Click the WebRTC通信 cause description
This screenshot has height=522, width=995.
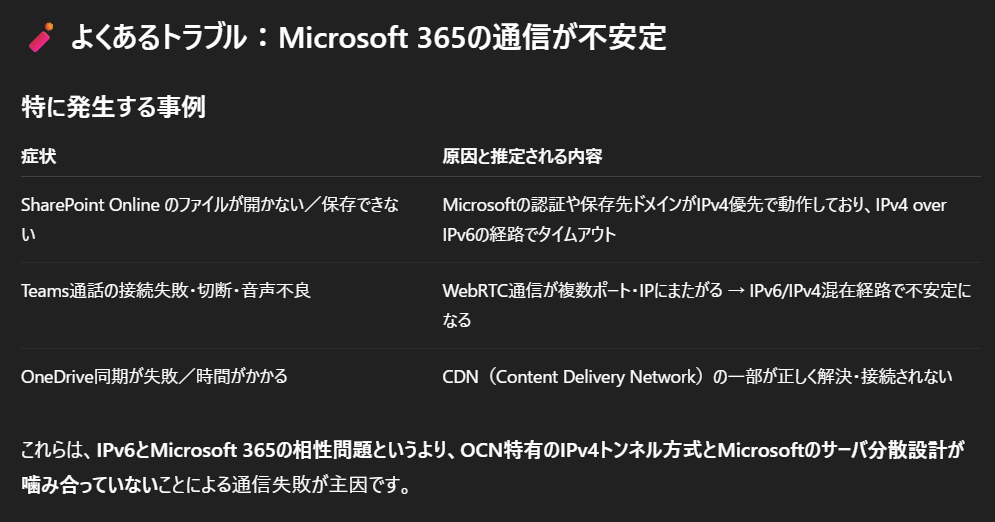click(706, 305)
